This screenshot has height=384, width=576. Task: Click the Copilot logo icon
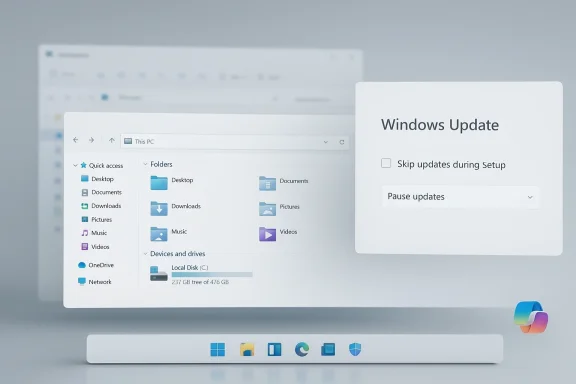pos(531,317)
